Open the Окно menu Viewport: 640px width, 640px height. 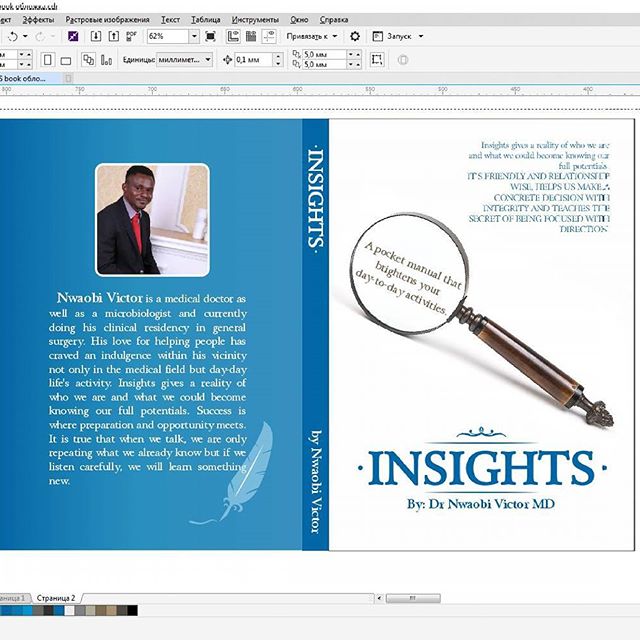click(x=299, y=20)
